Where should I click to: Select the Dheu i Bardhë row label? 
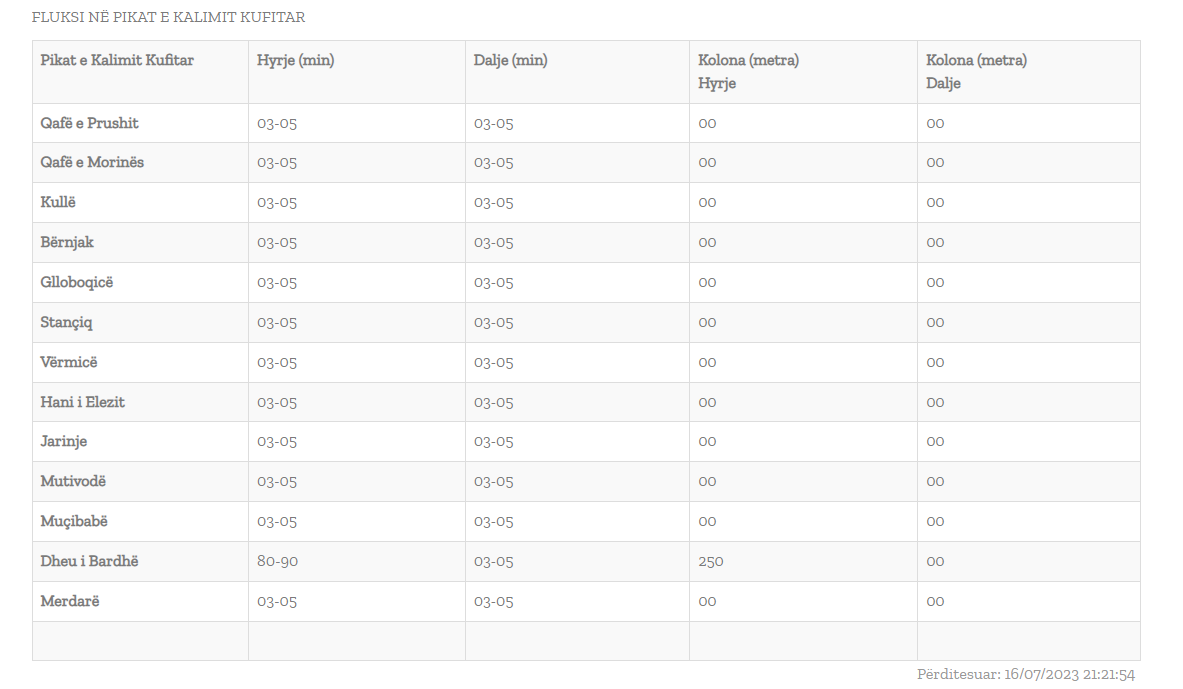point(90,561)
